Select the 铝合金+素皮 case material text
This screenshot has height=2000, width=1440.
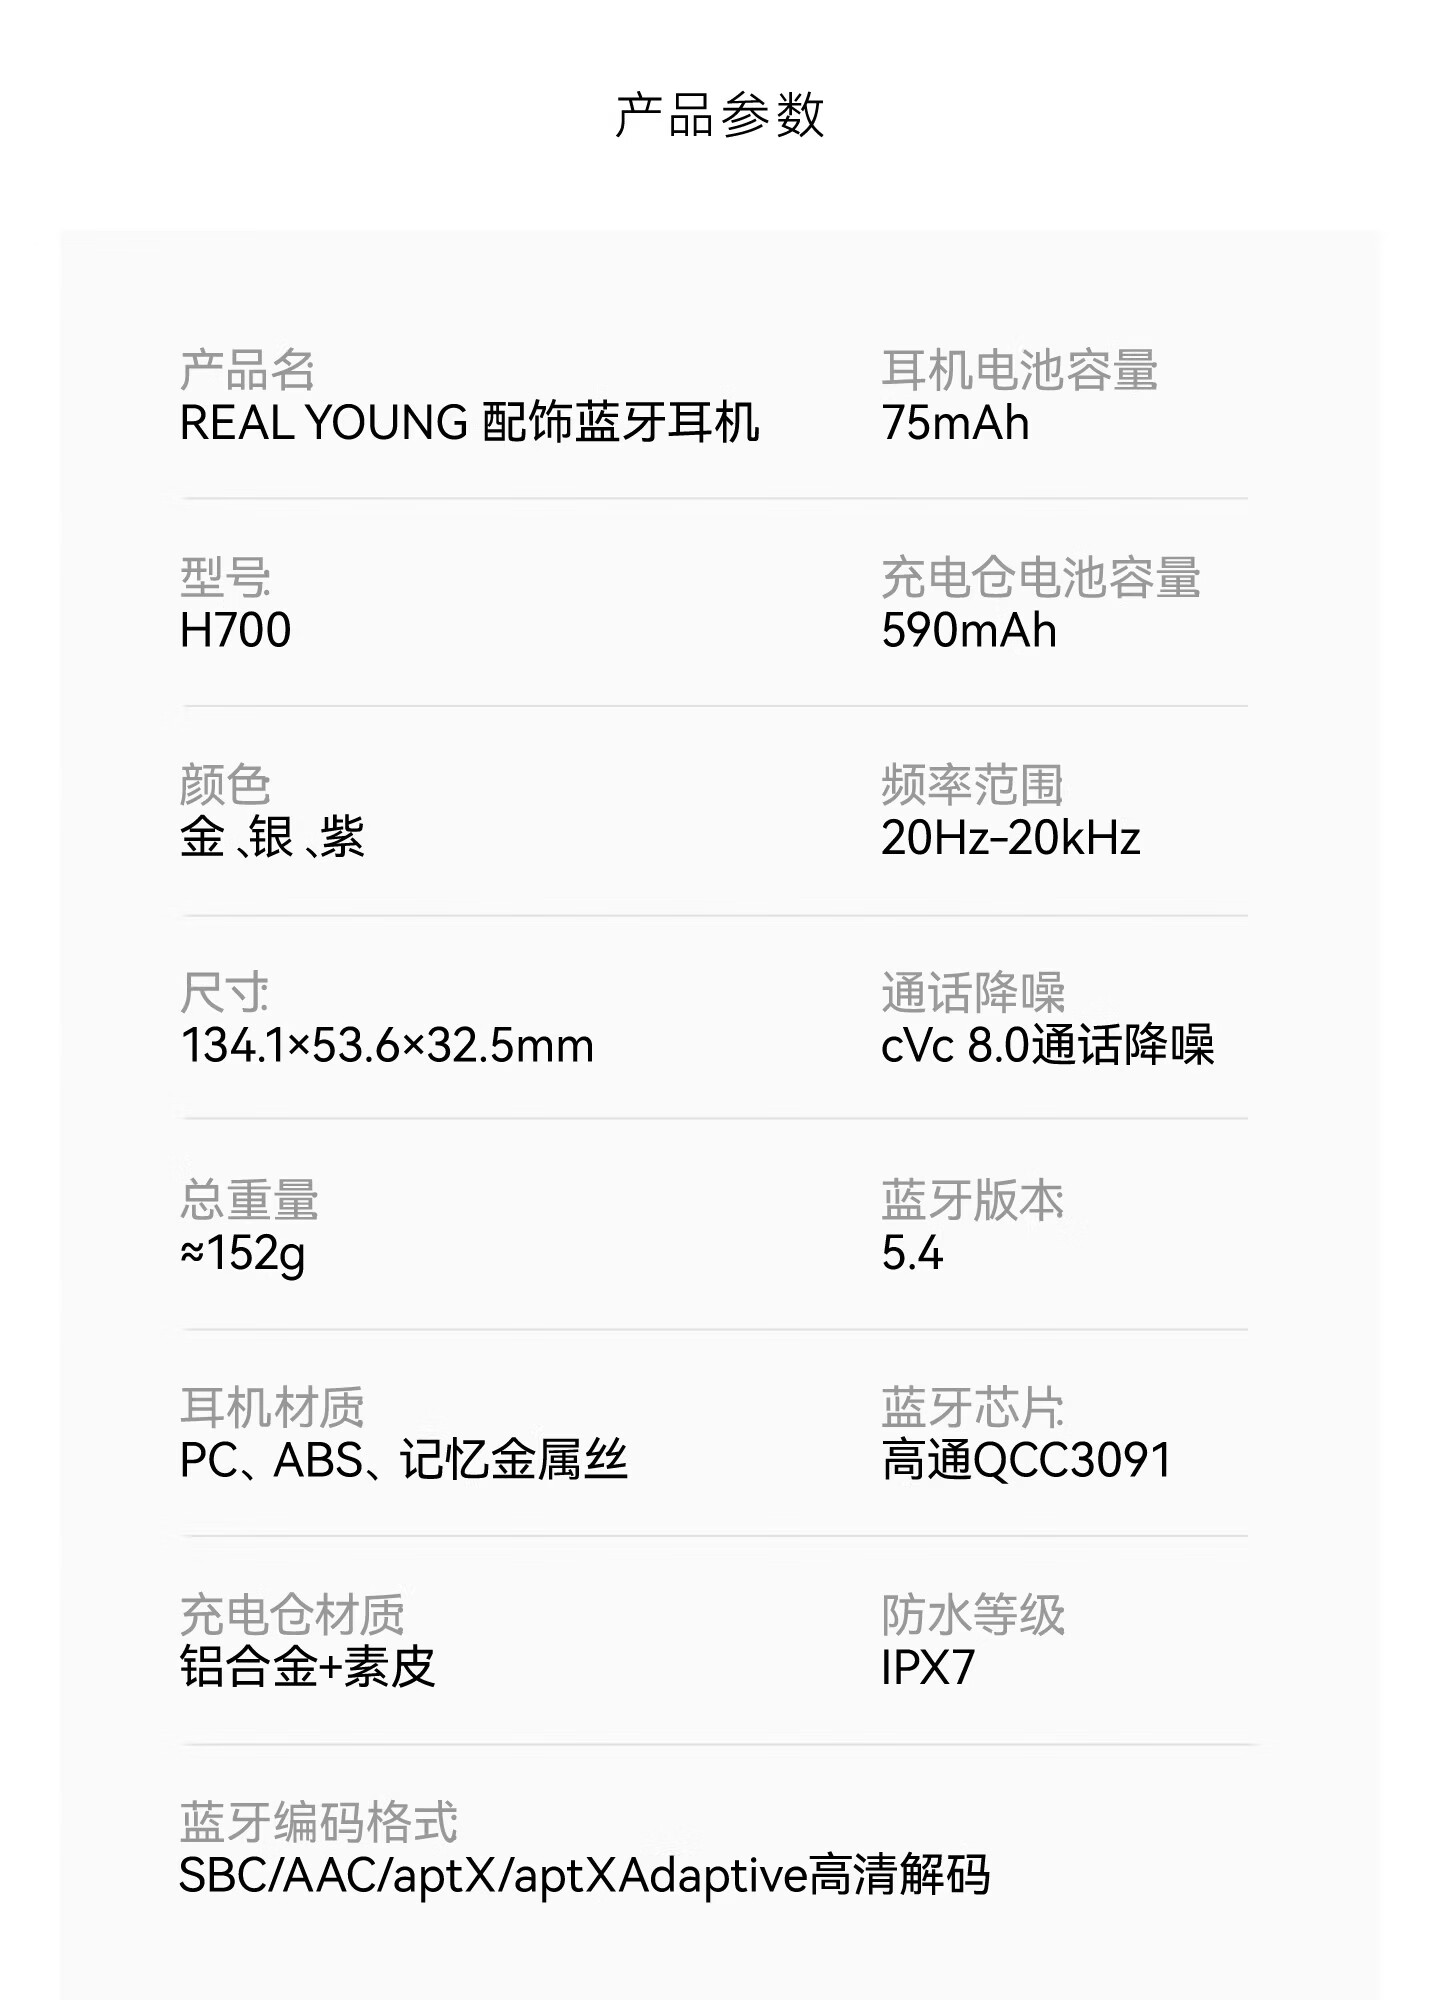[x=307, y=1667]
